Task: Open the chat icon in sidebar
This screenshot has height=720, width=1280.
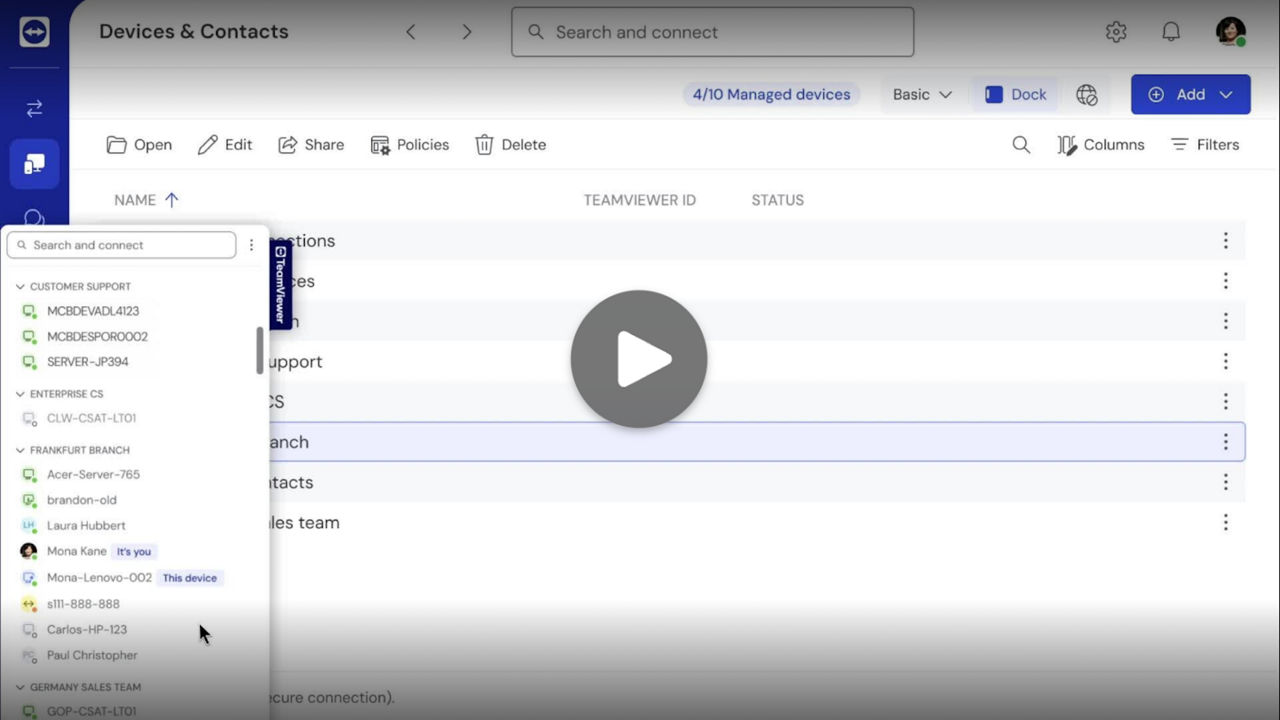Action: pos(34,218)
